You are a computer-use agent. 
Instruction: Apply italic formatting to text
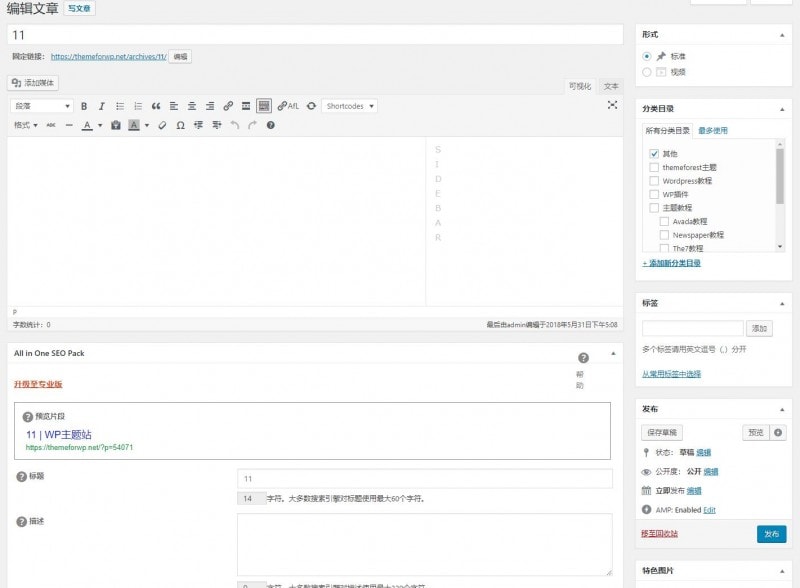pos(101,106)
